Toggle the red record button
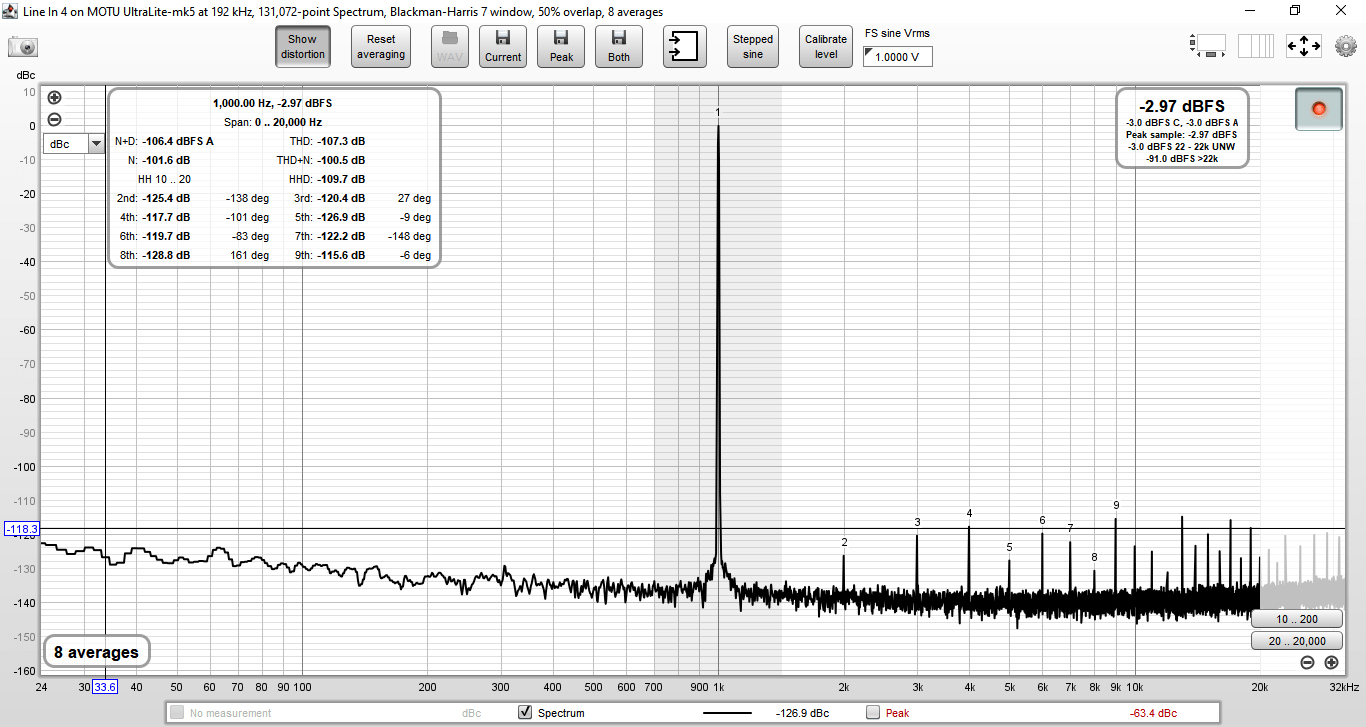Screen dimensions: 1366x727 pos(1318,108)
